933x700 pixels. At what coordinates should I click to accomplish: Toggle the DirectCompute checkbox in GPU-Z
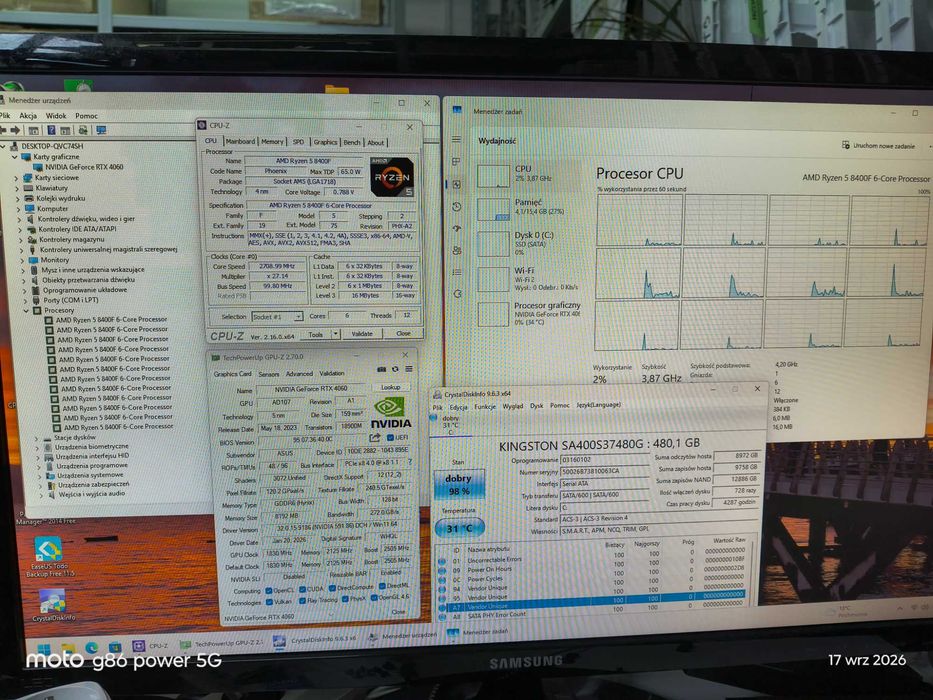[x=332, y=588]
